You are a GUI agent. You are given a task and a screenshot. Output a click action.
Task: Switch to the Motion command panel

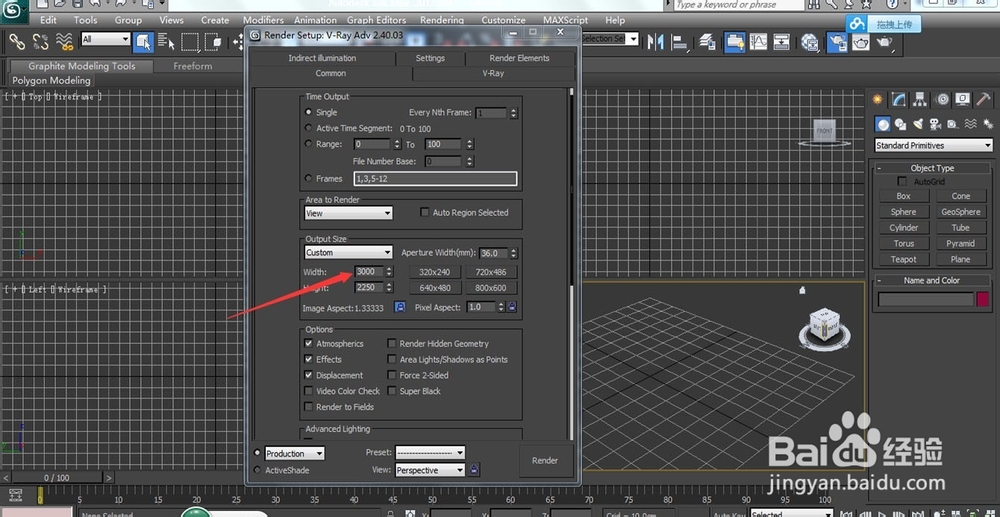941,99
